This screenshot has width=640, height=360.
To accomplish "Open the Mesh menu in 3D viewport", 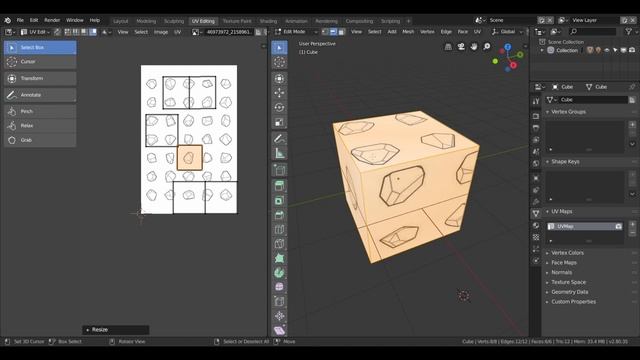I will 408,32.
